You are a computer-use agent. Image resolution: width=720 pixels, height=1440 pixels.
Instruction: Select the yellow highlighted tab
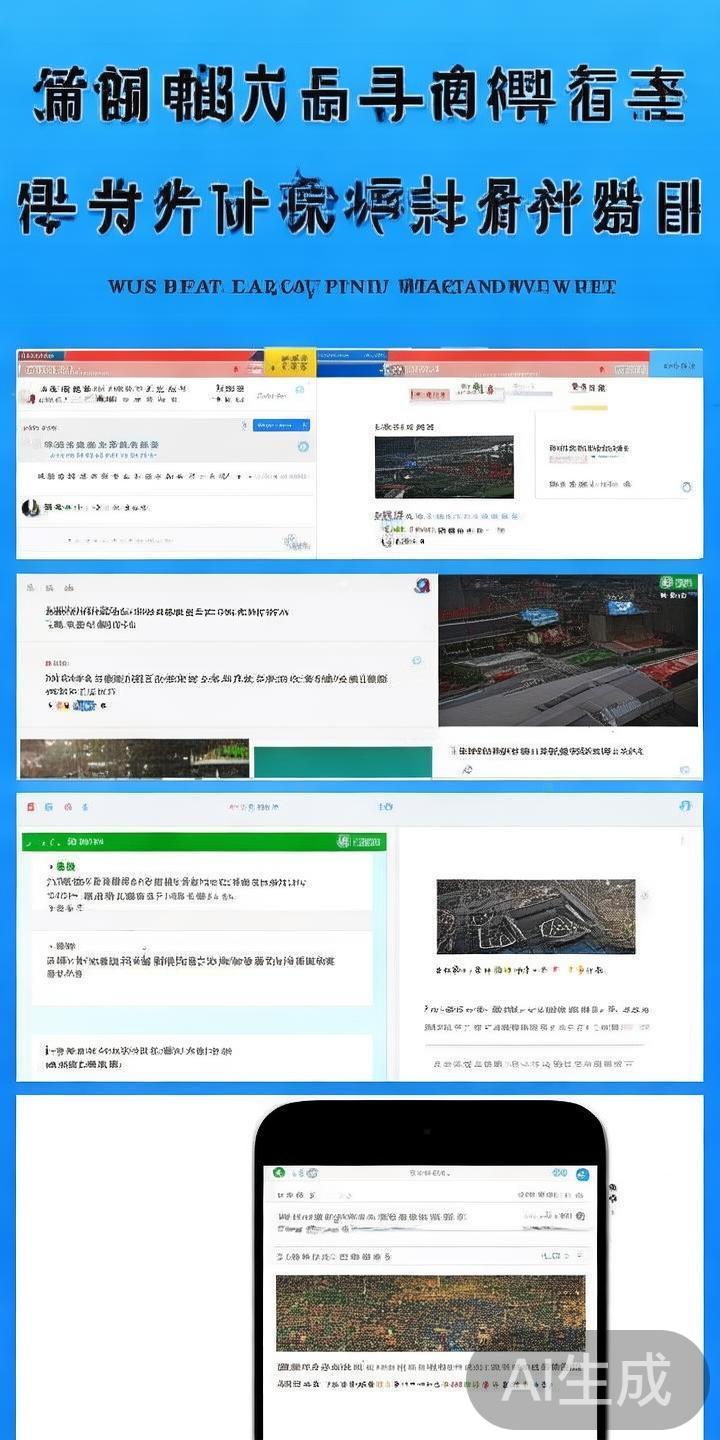click(289, 362)
